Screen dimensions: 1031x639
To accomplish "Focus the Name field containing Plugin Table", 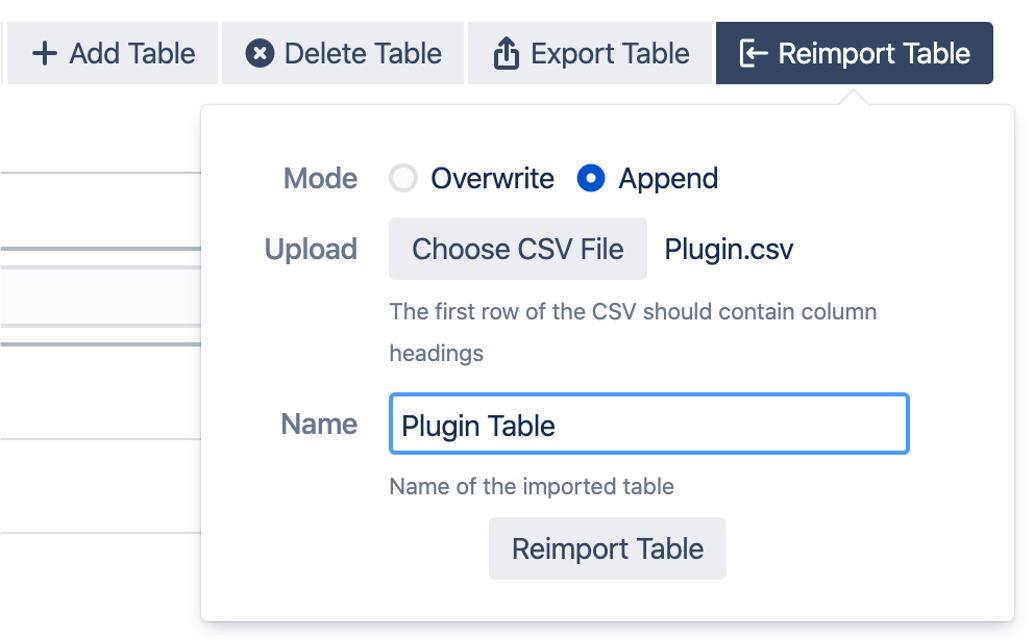I will (648, 425).
